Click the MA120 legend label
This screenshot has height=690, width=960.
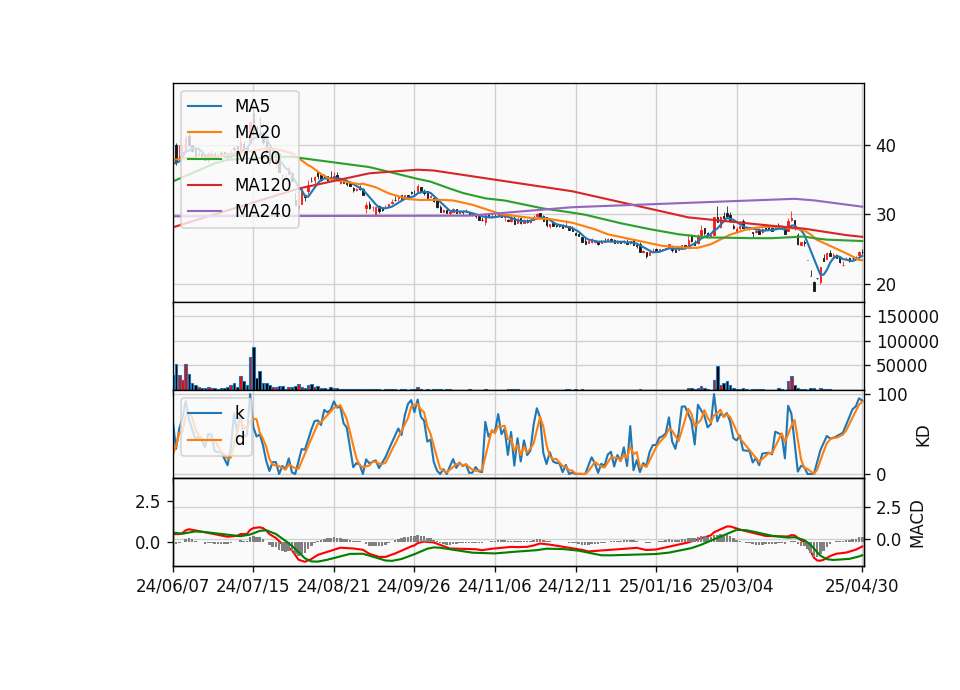tap(263, 184)
